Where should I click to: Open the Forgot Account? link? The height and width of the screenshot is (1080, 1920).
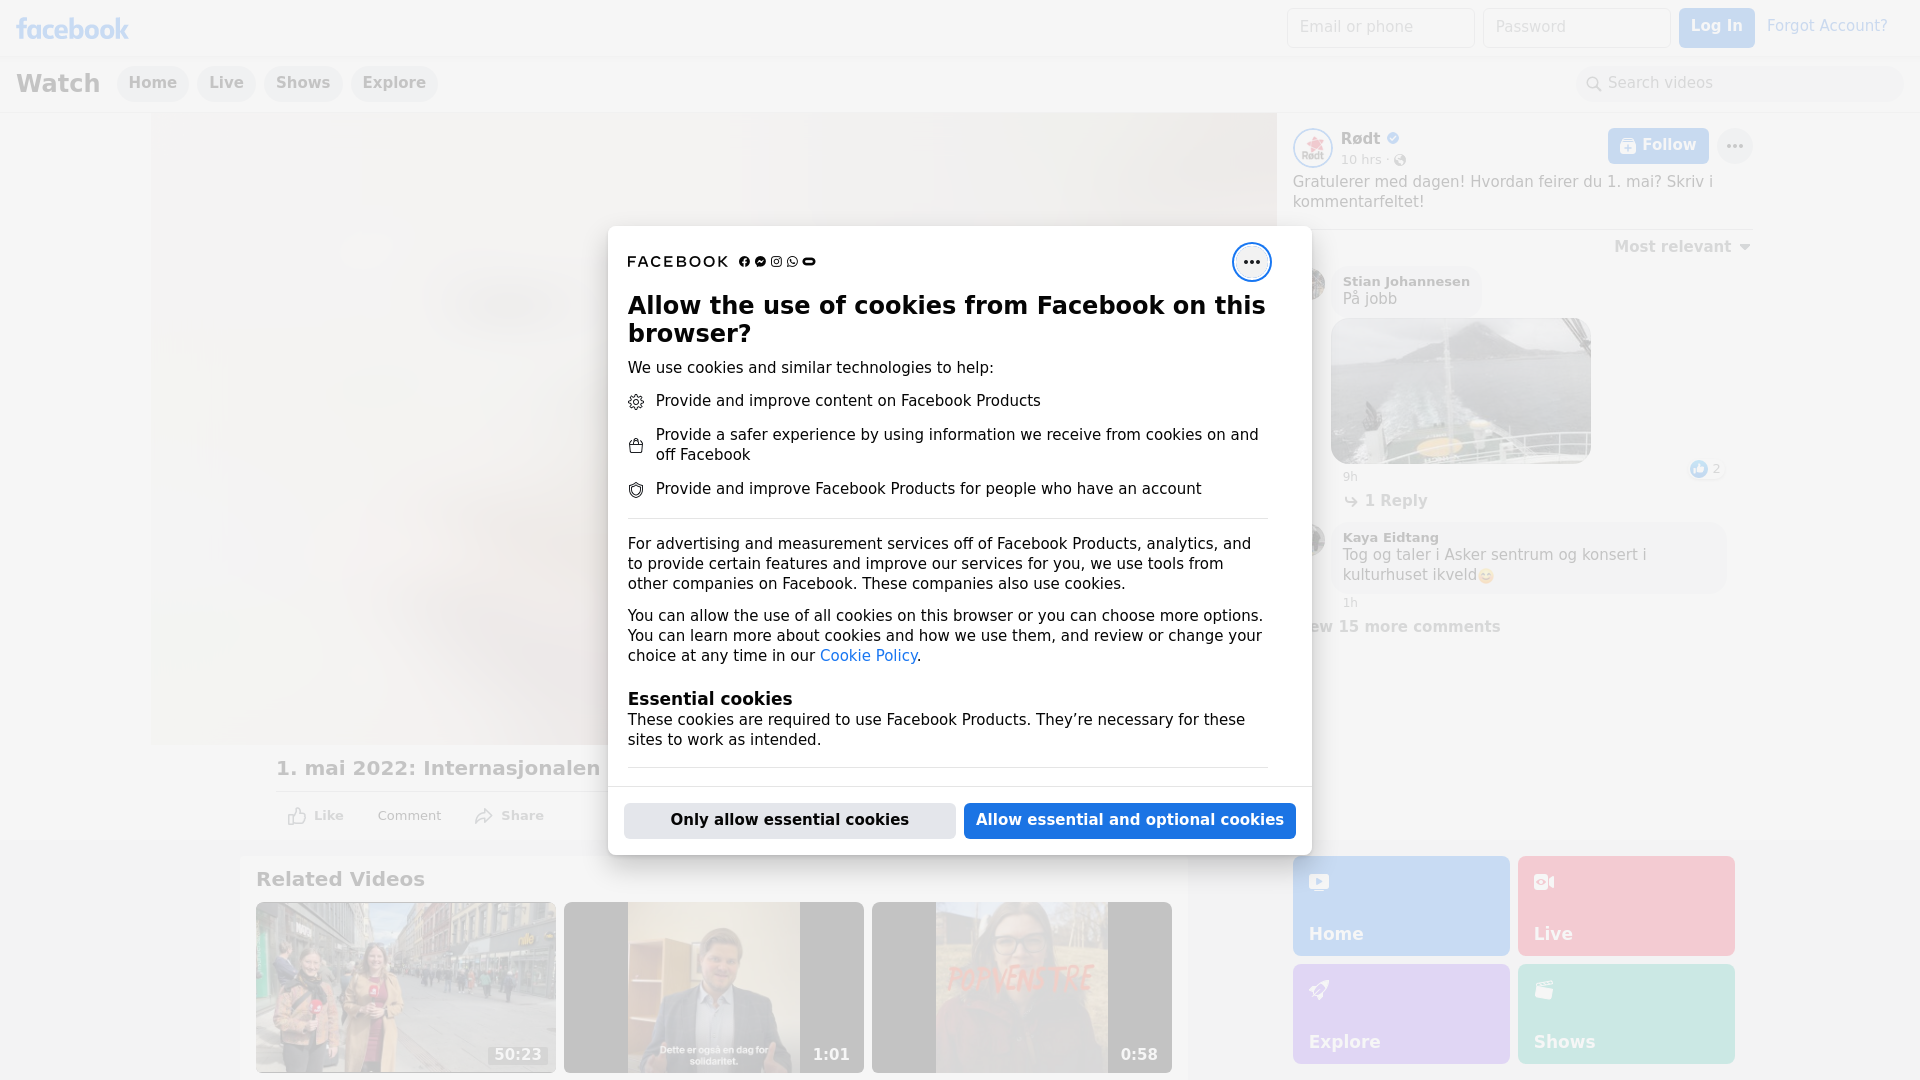pyautogui.click(x=1826, y=26)
